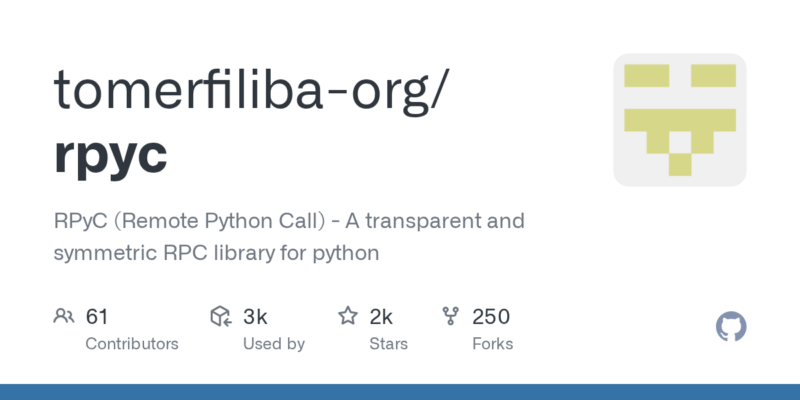
Task: Click the 3k used-by count
Action: [x=255, y=317]
